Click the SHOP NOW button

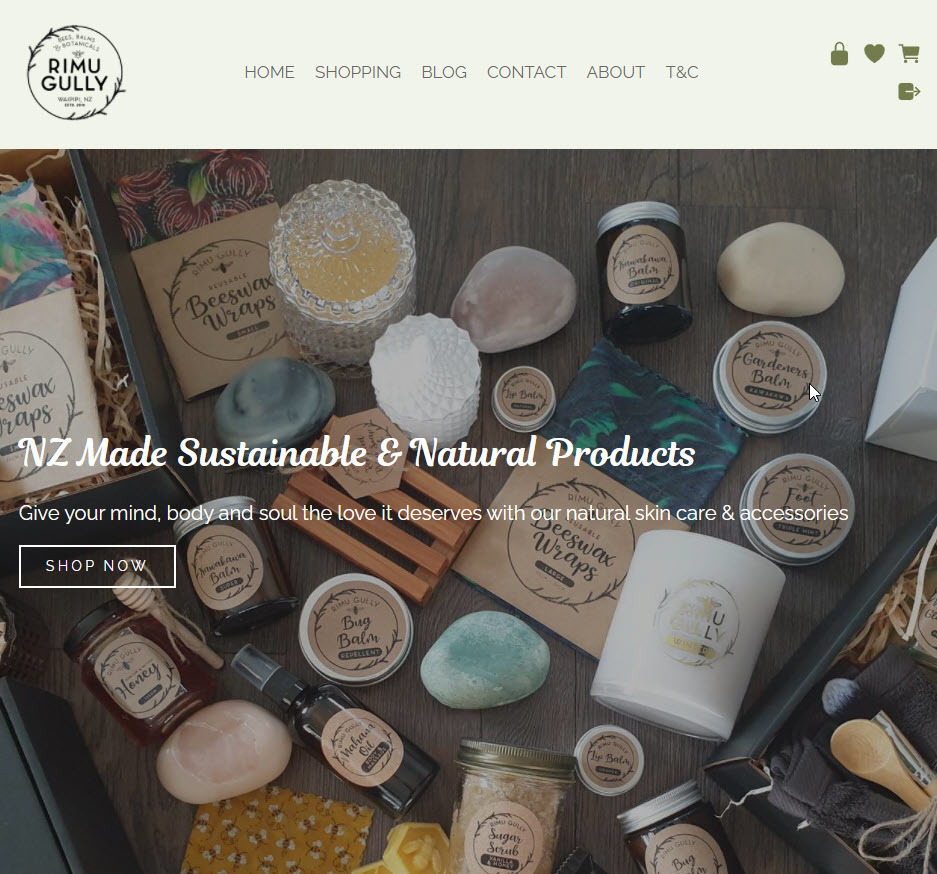tap(97, 566)
